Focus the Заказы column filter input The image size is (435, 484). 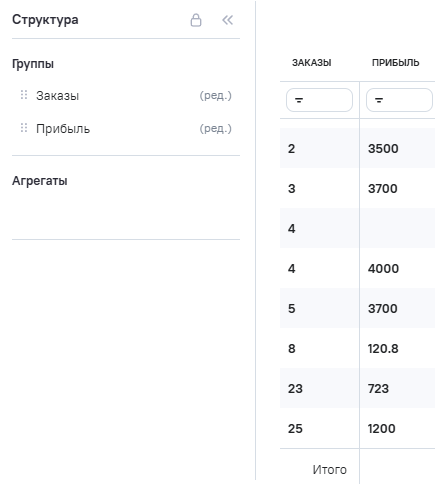point(319,100)
